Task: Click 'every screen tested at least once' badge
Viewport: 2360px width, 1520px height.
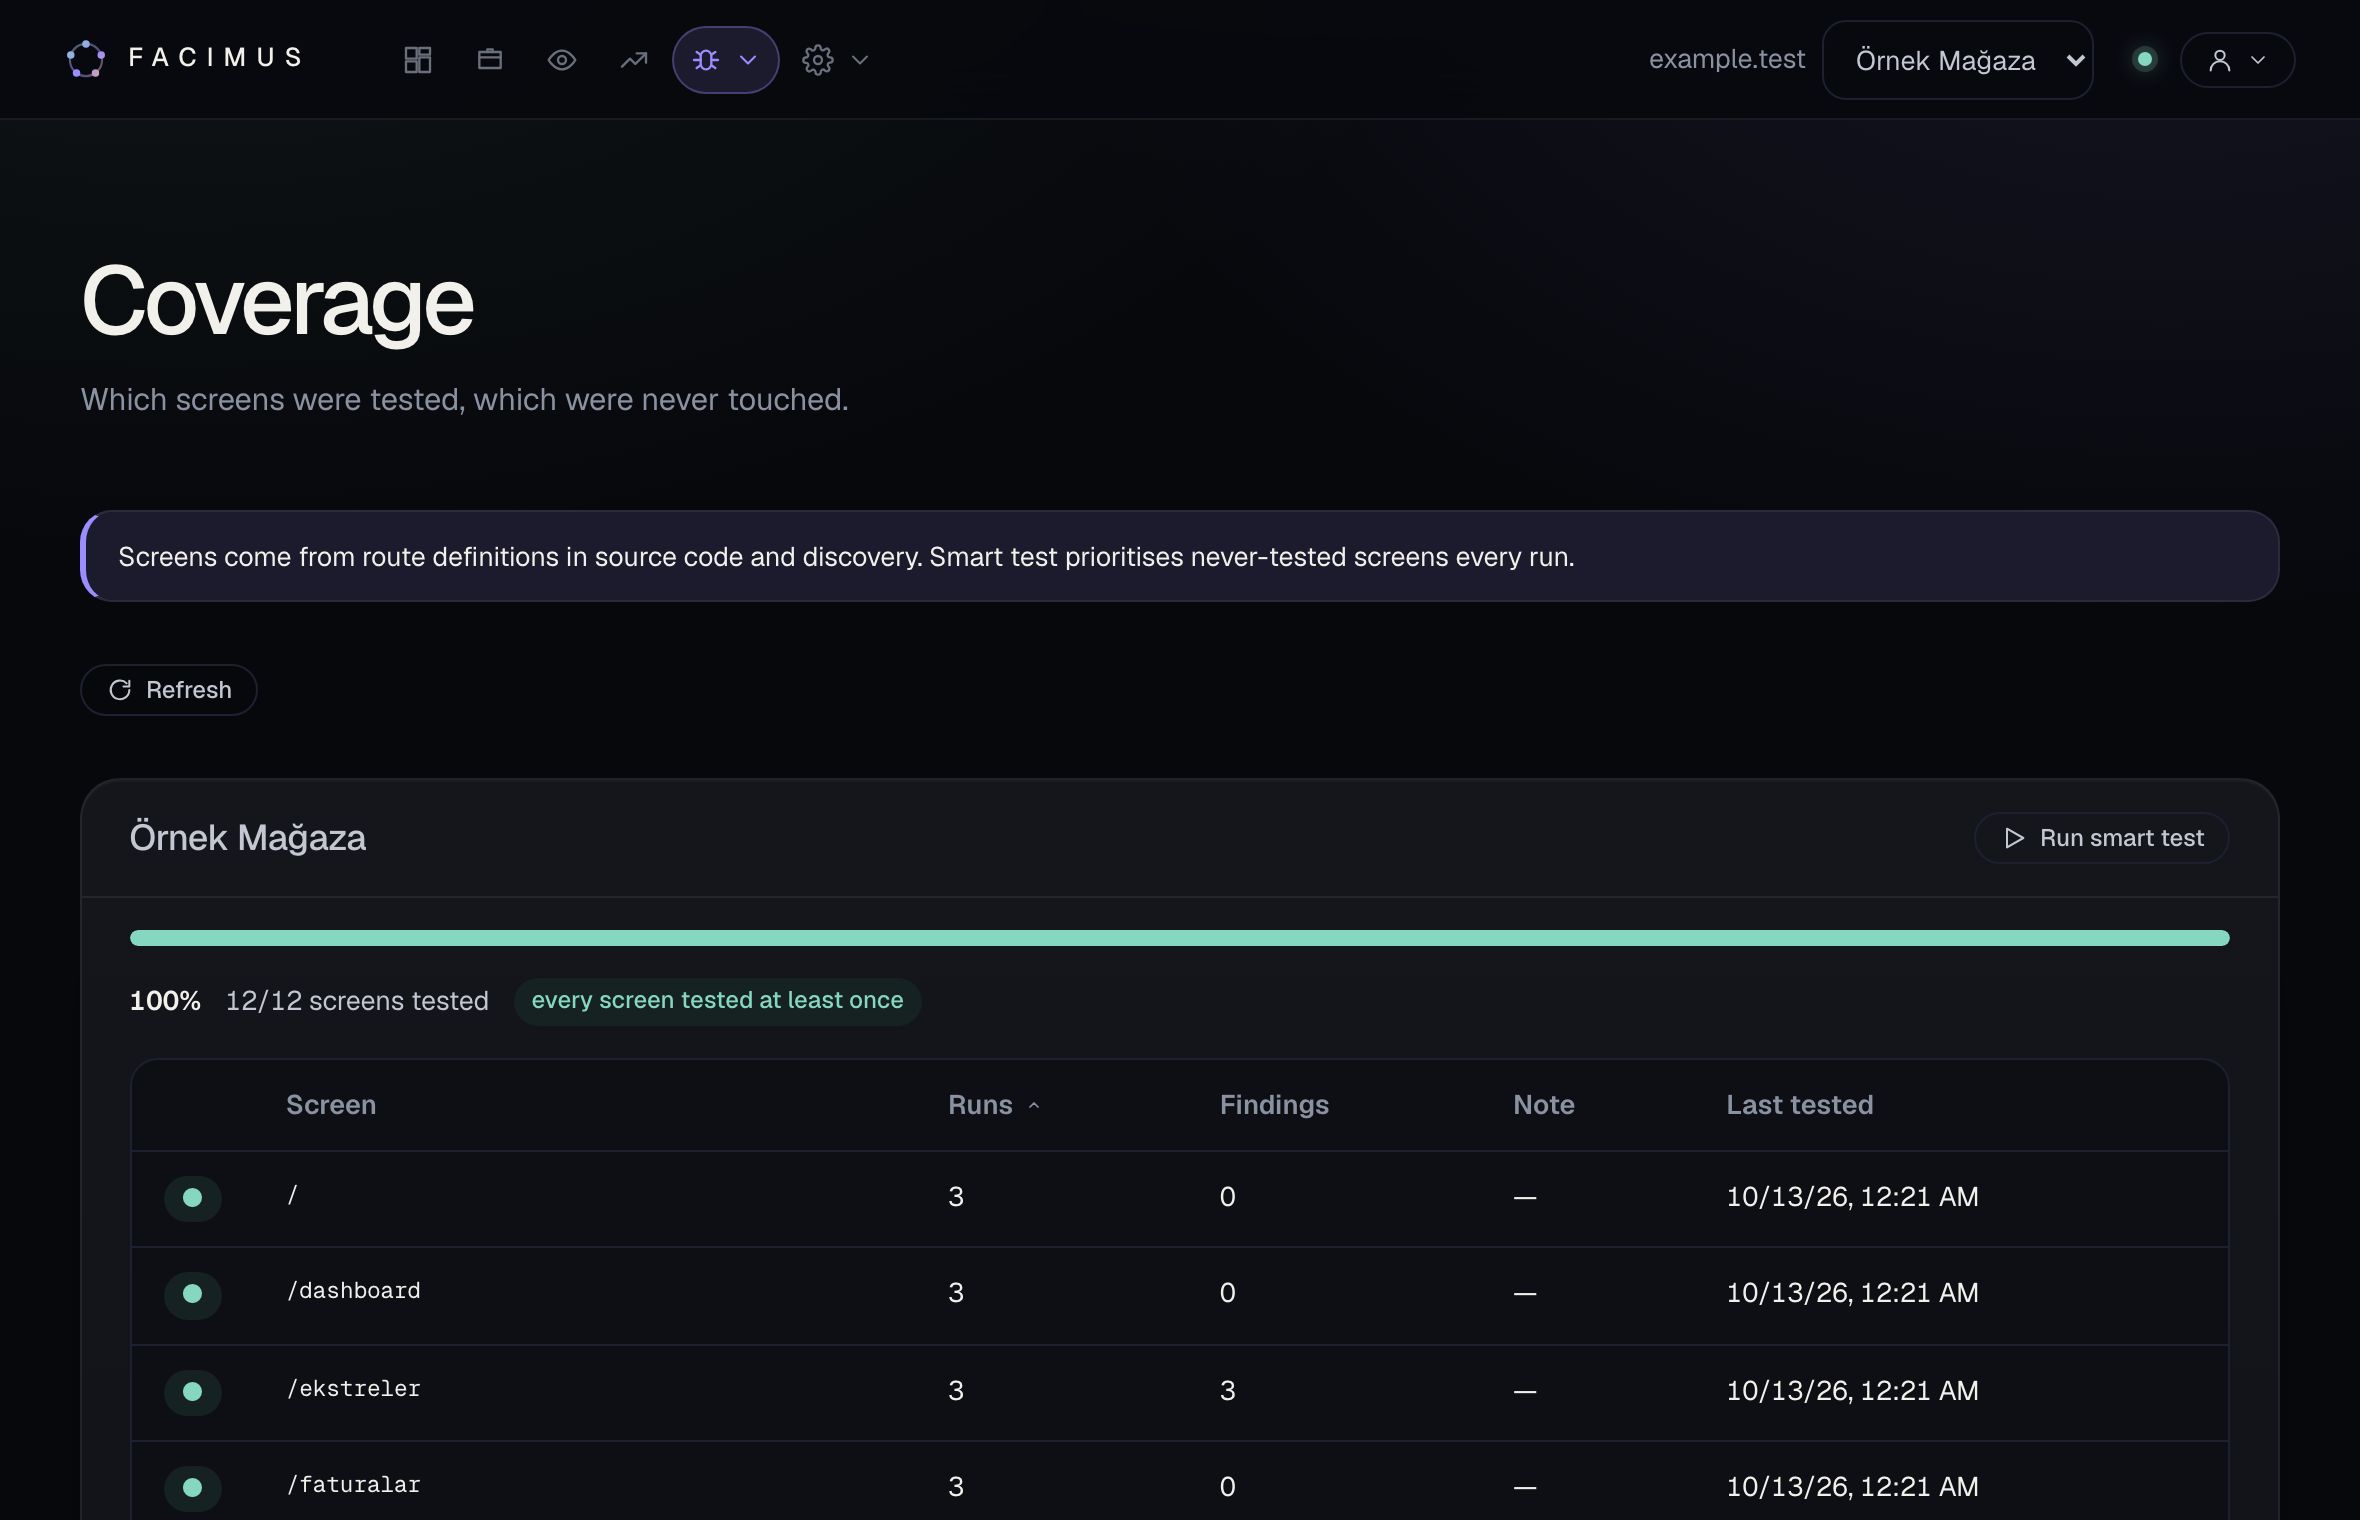Action: (718, 1001)
